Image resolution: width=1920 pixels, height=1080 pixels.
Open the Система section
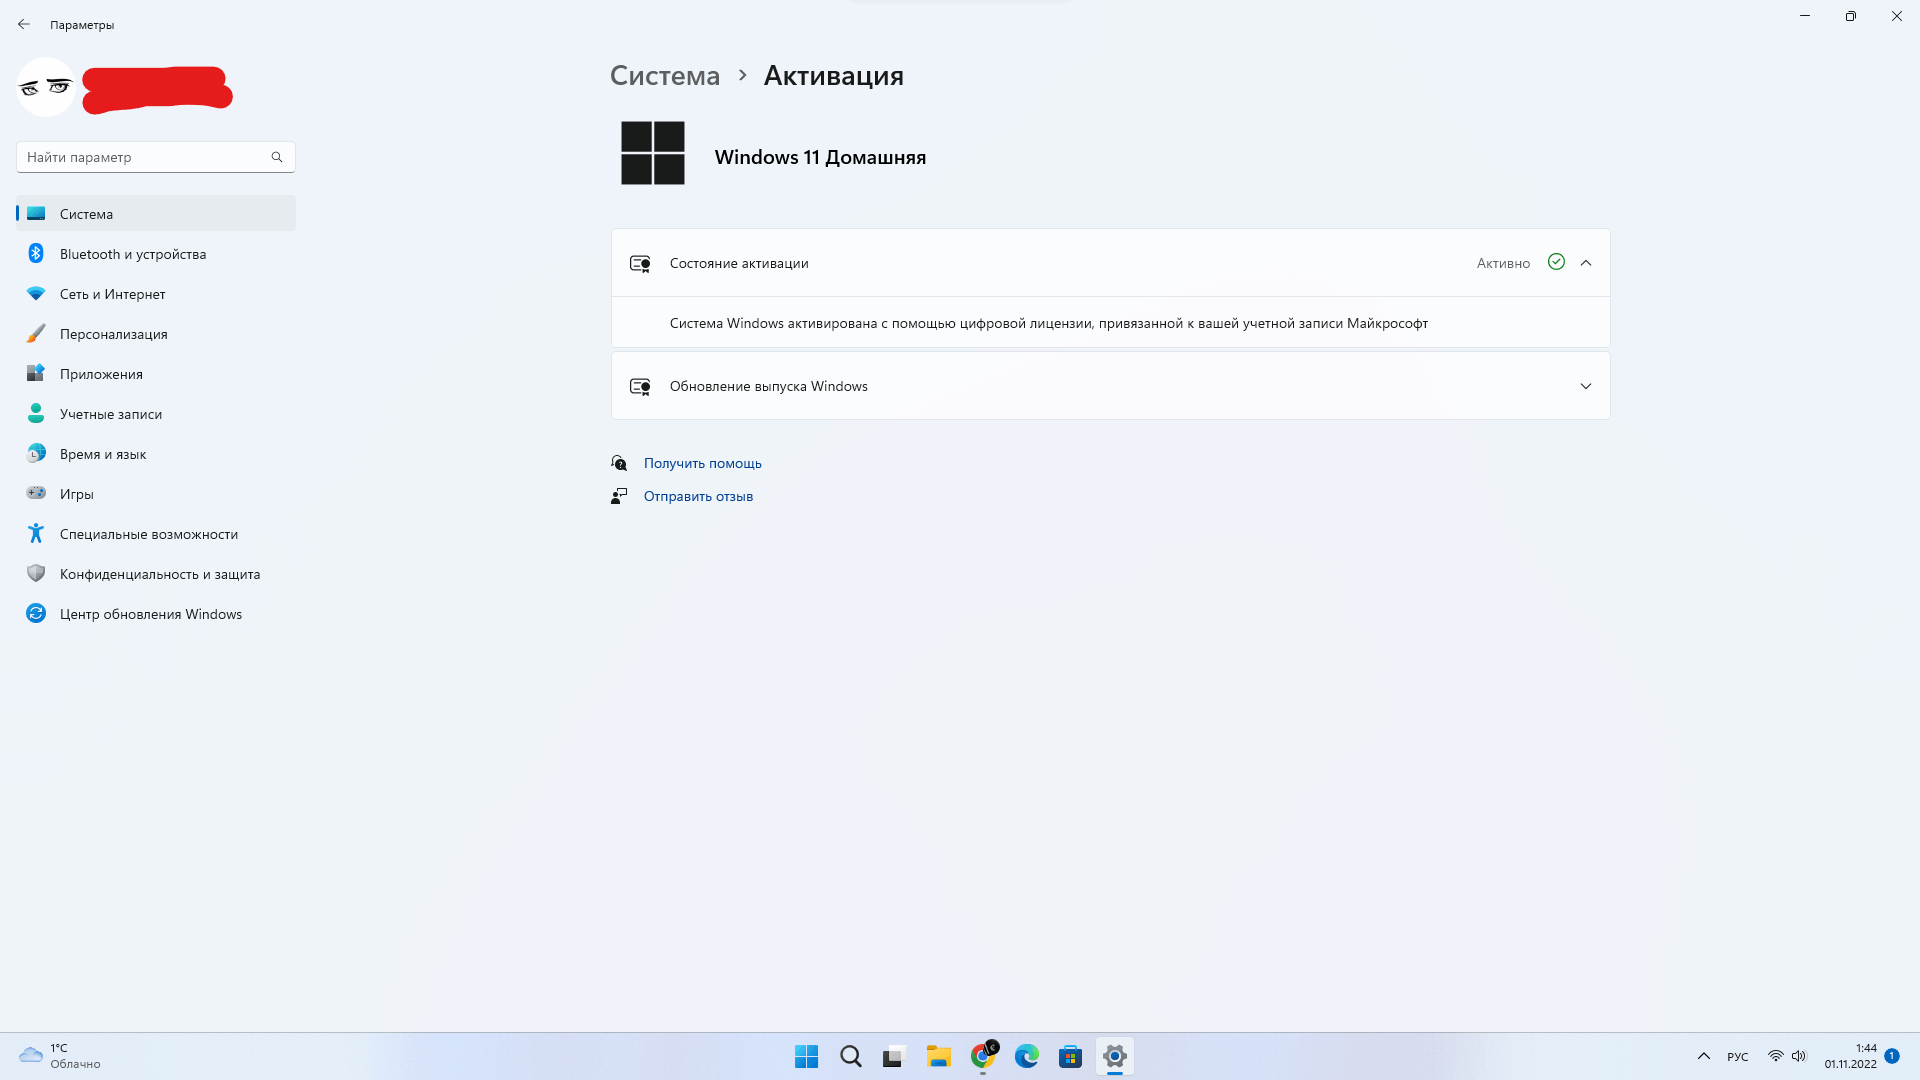pos(156,214)
